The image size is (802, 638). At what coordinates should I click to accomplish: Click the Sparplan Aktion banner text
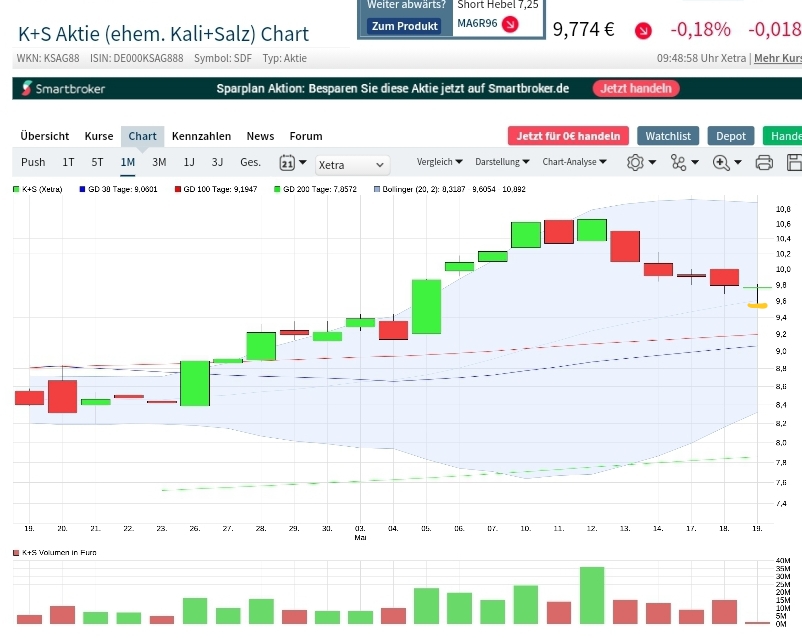coord(392,89)
